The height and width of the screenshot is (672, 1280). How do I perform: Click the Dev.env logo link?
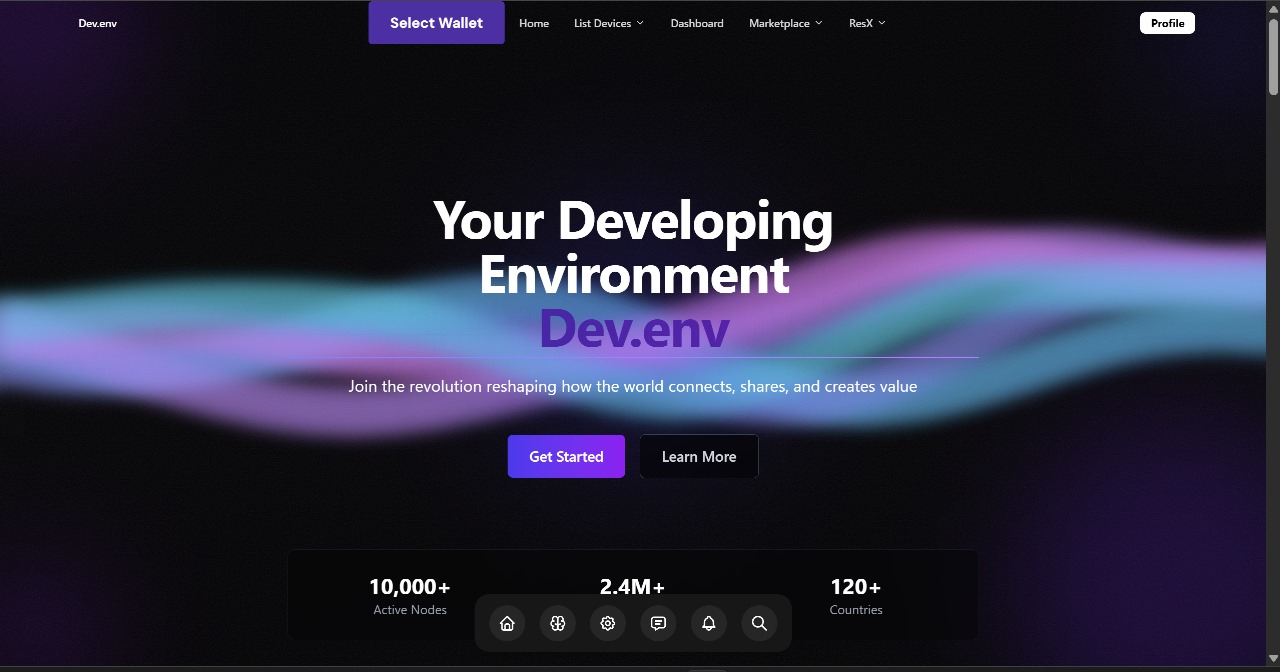coord(98,23)
